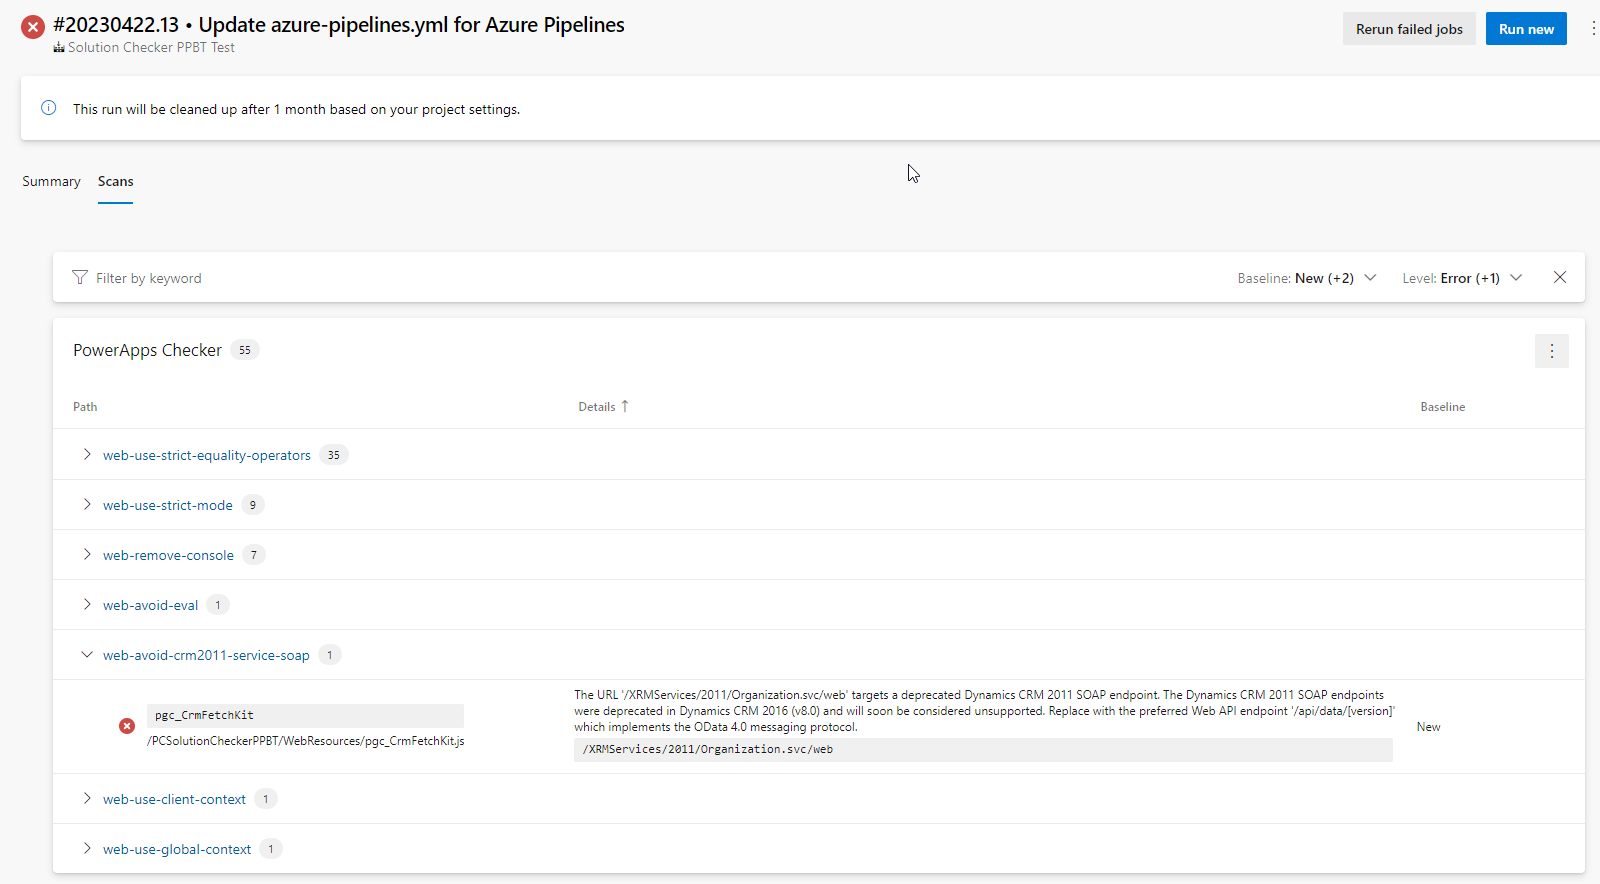The width and height of the screenshot is (1600, 884).
Task: Expand the web-use-global-context row
Action: [87, 848]
